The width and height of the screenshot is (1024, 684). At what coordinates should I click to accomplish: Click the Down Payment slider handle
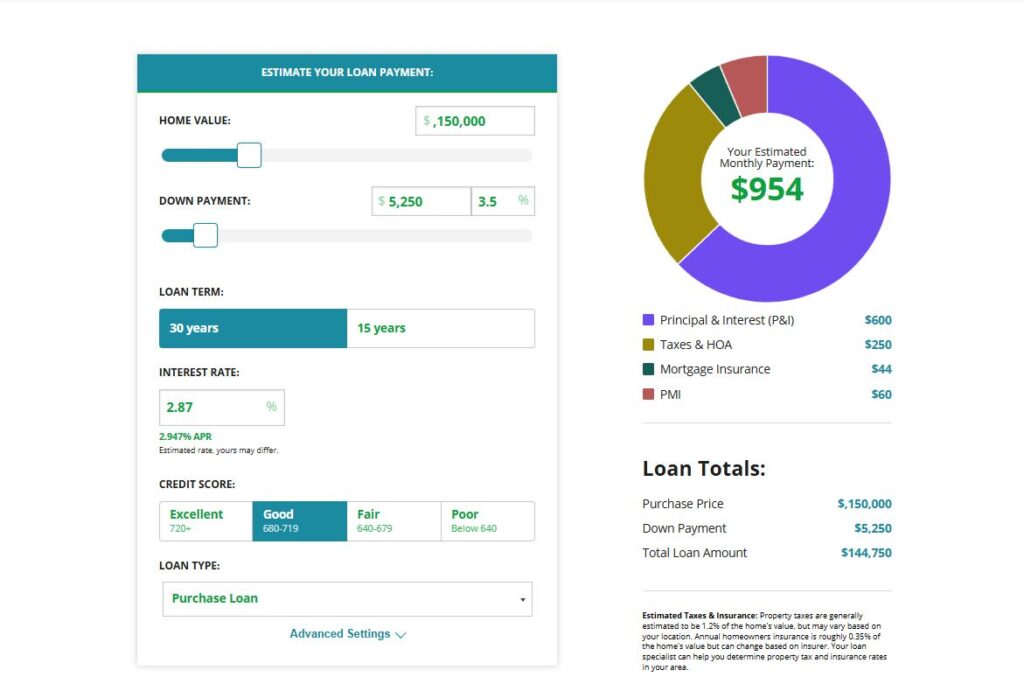coord(204,235)
